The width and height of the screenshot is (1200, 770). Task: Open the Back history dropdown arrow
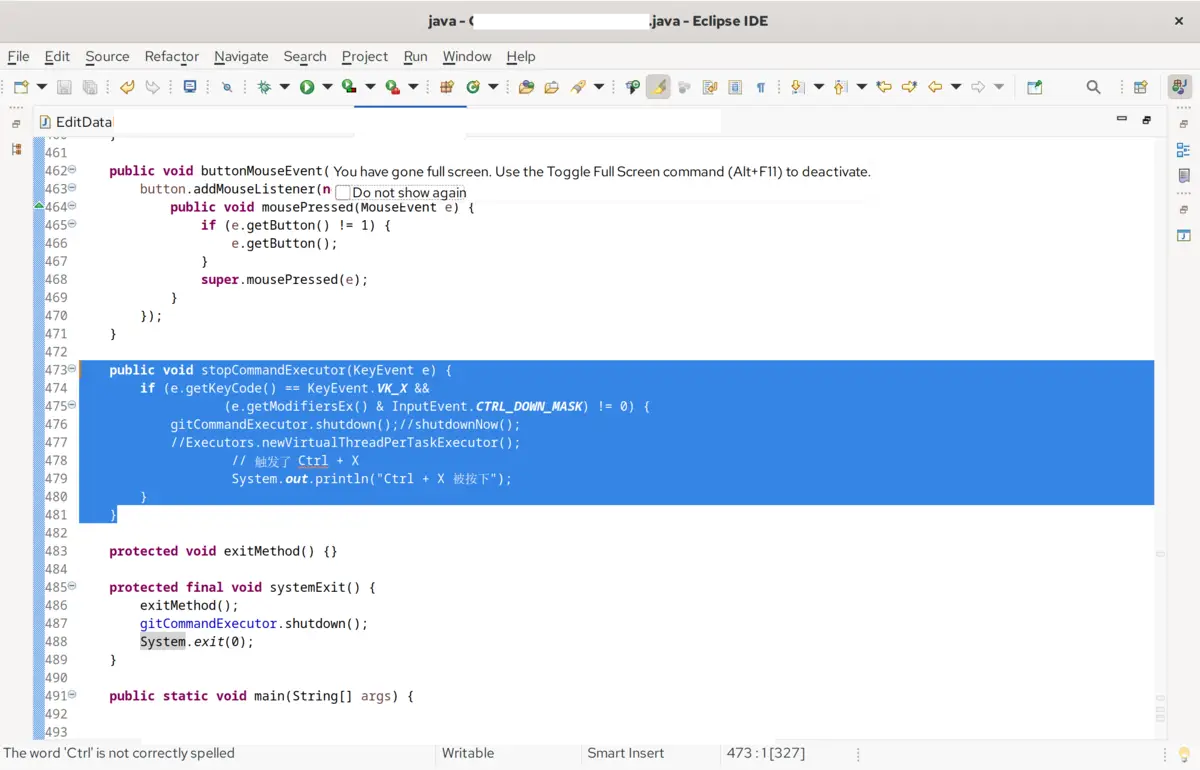(x=956, y=87)
